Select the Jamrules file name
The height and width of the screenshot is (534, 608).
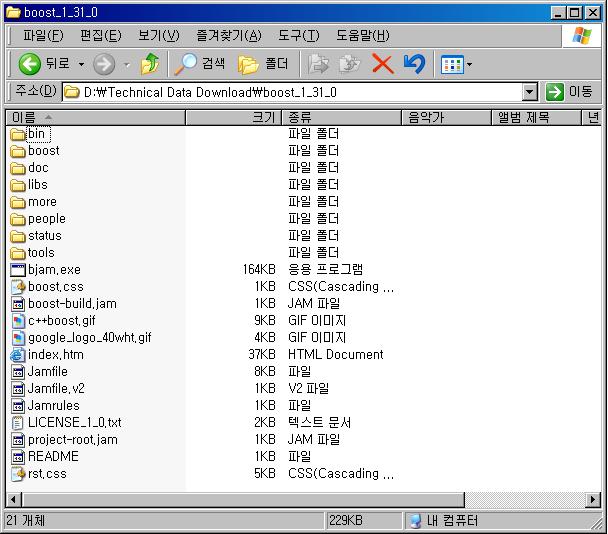[54, 406]
